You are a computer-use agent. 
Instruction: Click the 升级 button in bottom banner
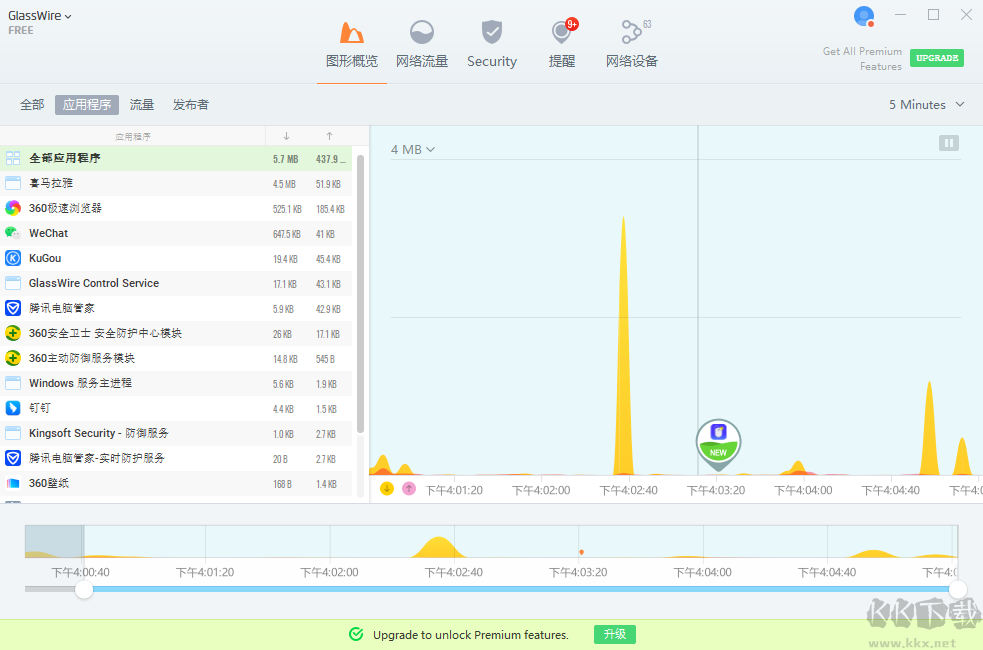(615, 635)
